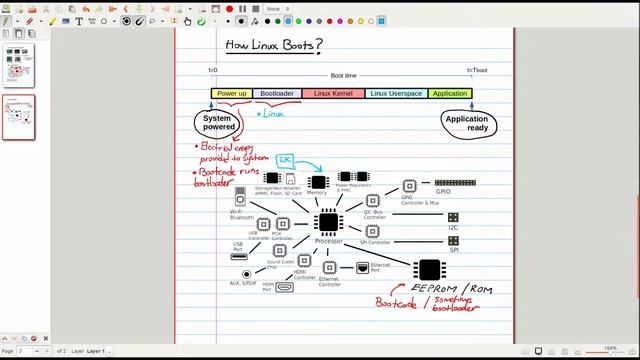This screenshot has height=360, width=640.
Task: Delete the selected page from the sidebar
Action: pyautogui.click(x=34, y=338)
